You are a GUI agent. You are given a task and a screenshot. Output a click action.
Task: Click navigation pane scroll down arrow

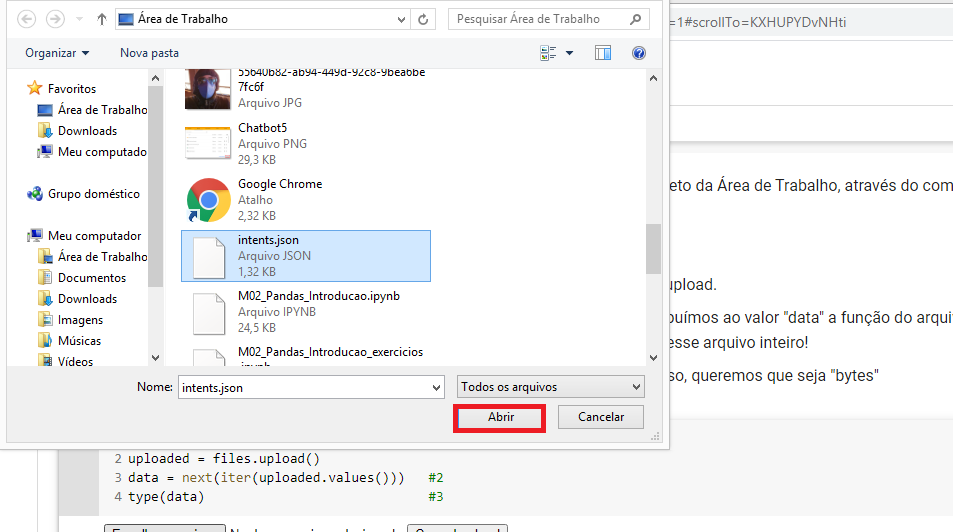[x=156, y=358]
